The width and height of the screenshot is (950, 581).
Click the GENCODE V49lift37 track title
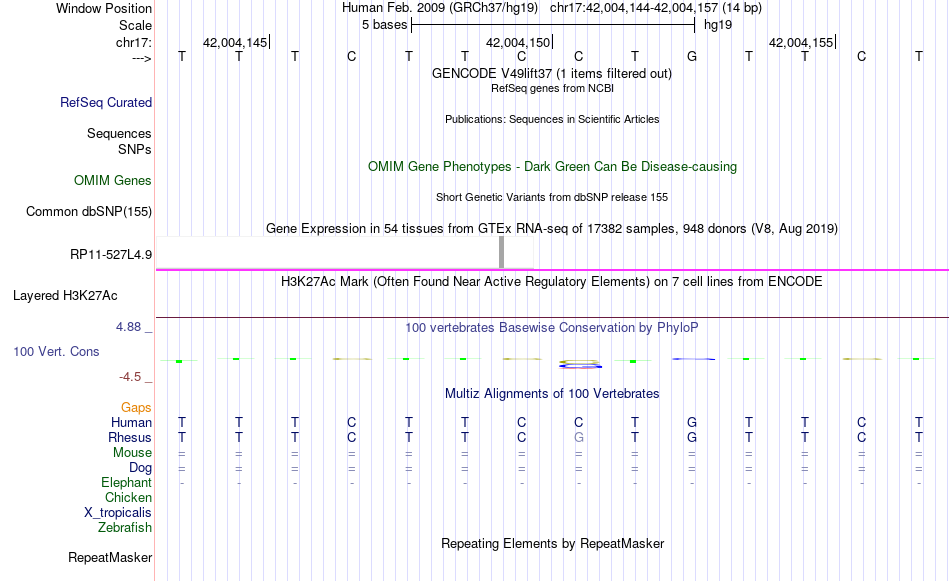tap(552, 73)
